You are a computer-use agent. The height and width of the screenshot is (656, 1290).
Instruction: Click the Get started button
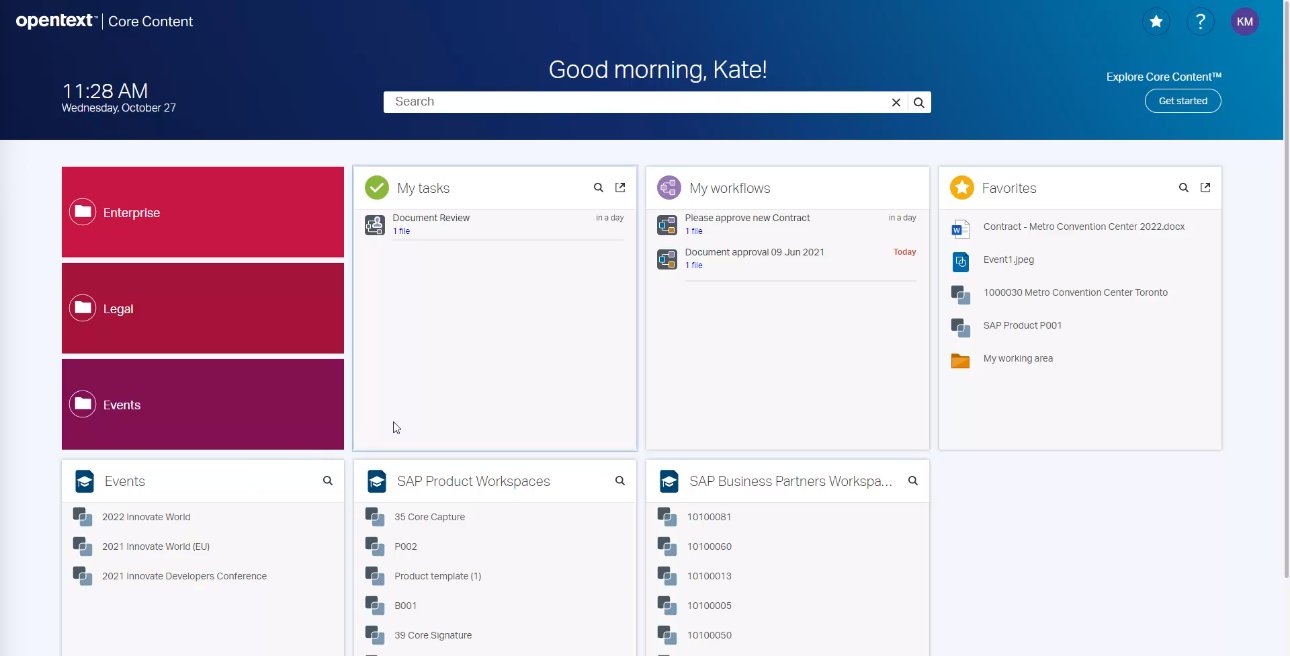(x=1182, y=101)
